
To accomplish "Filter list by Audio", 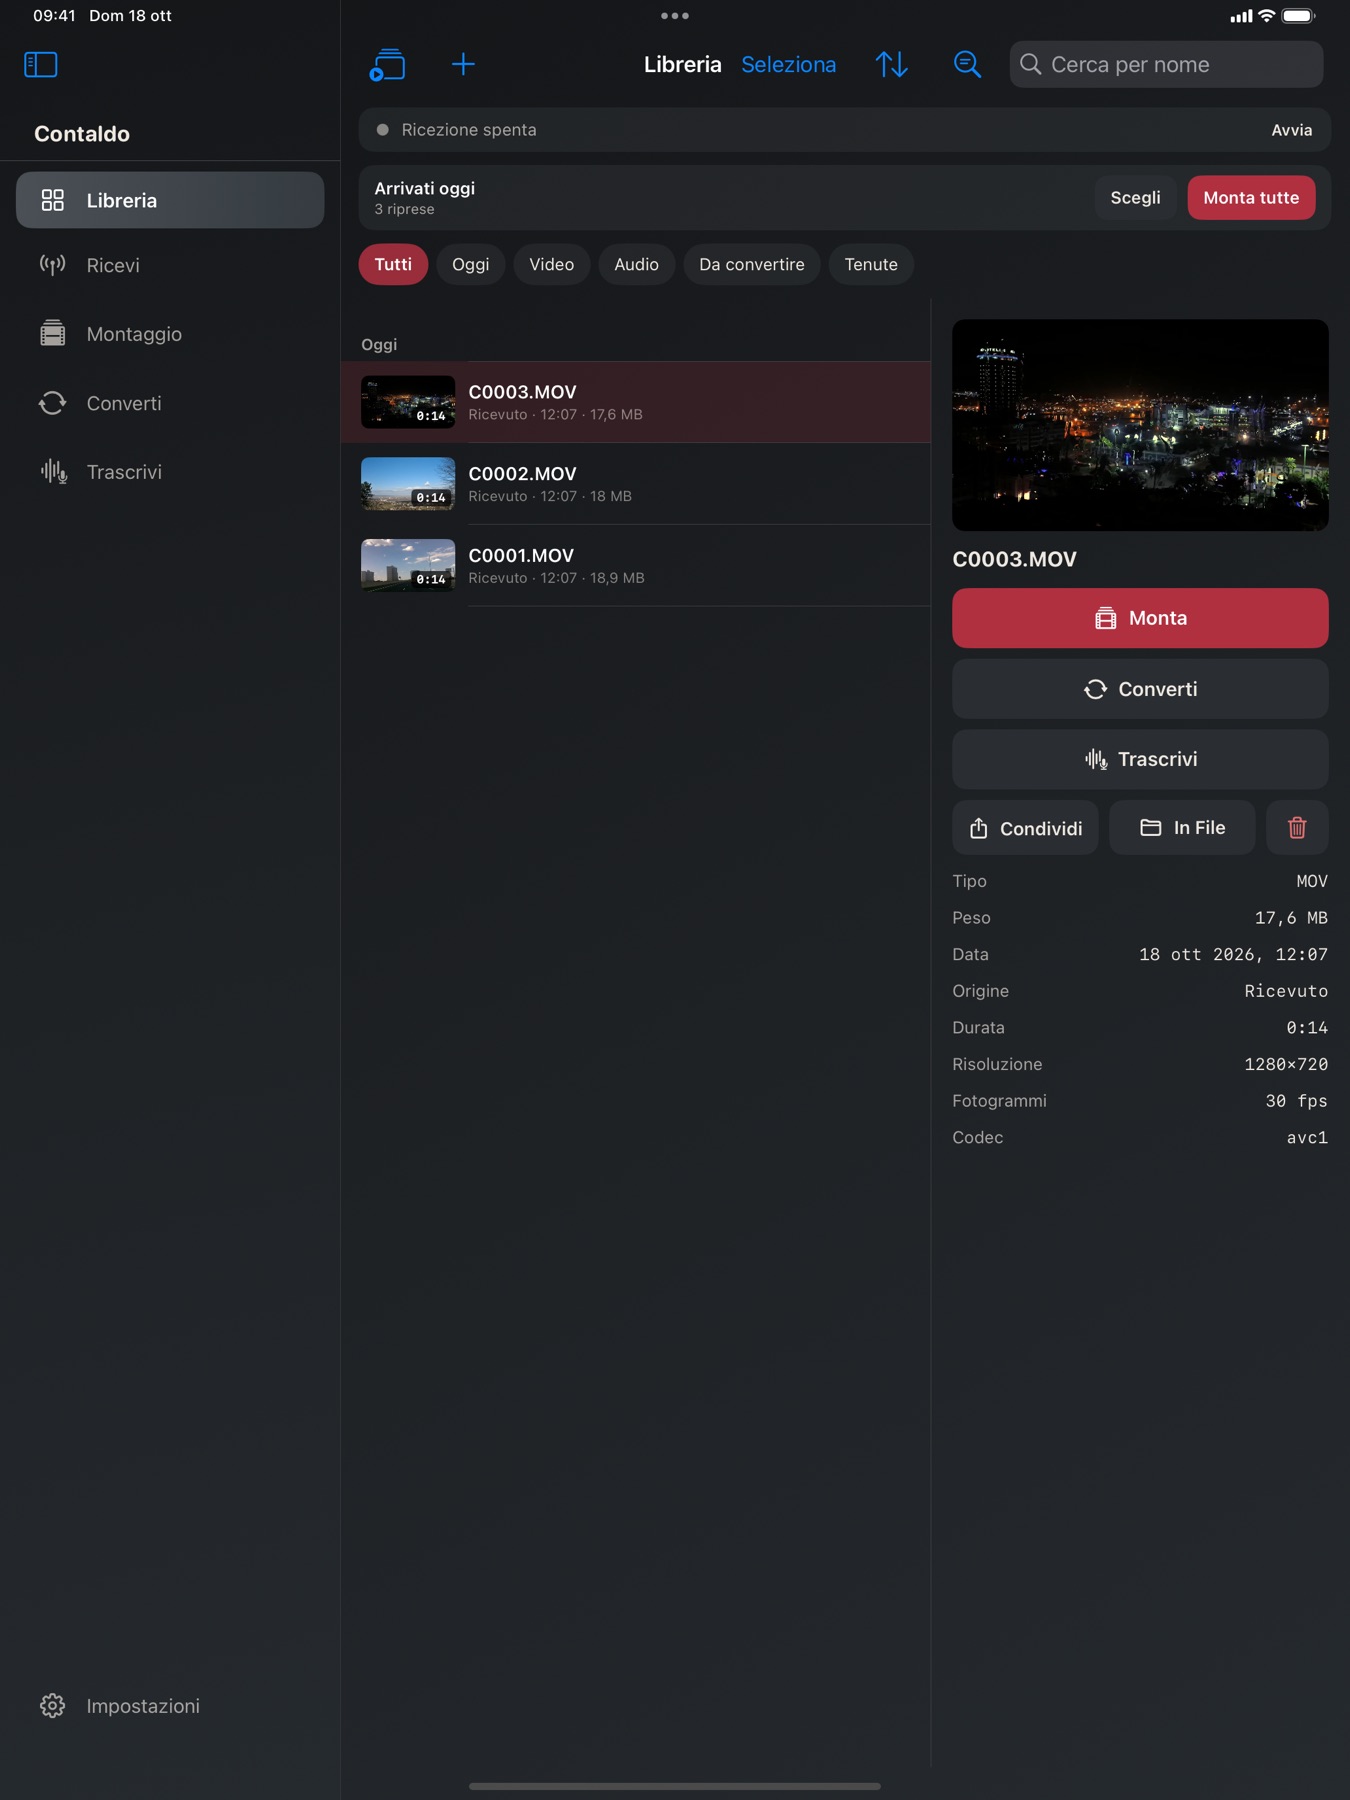I will coord(637,264).
